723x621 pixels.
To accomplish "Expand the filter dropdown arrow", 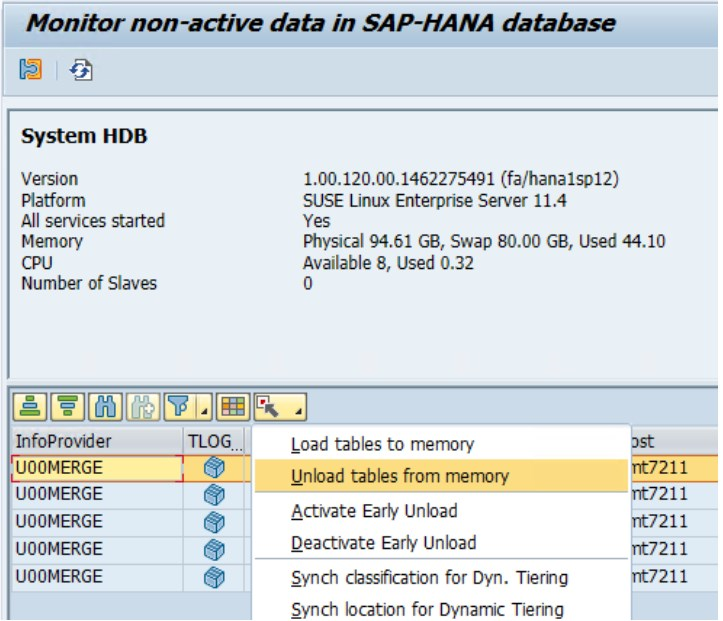I will point(204,407).
